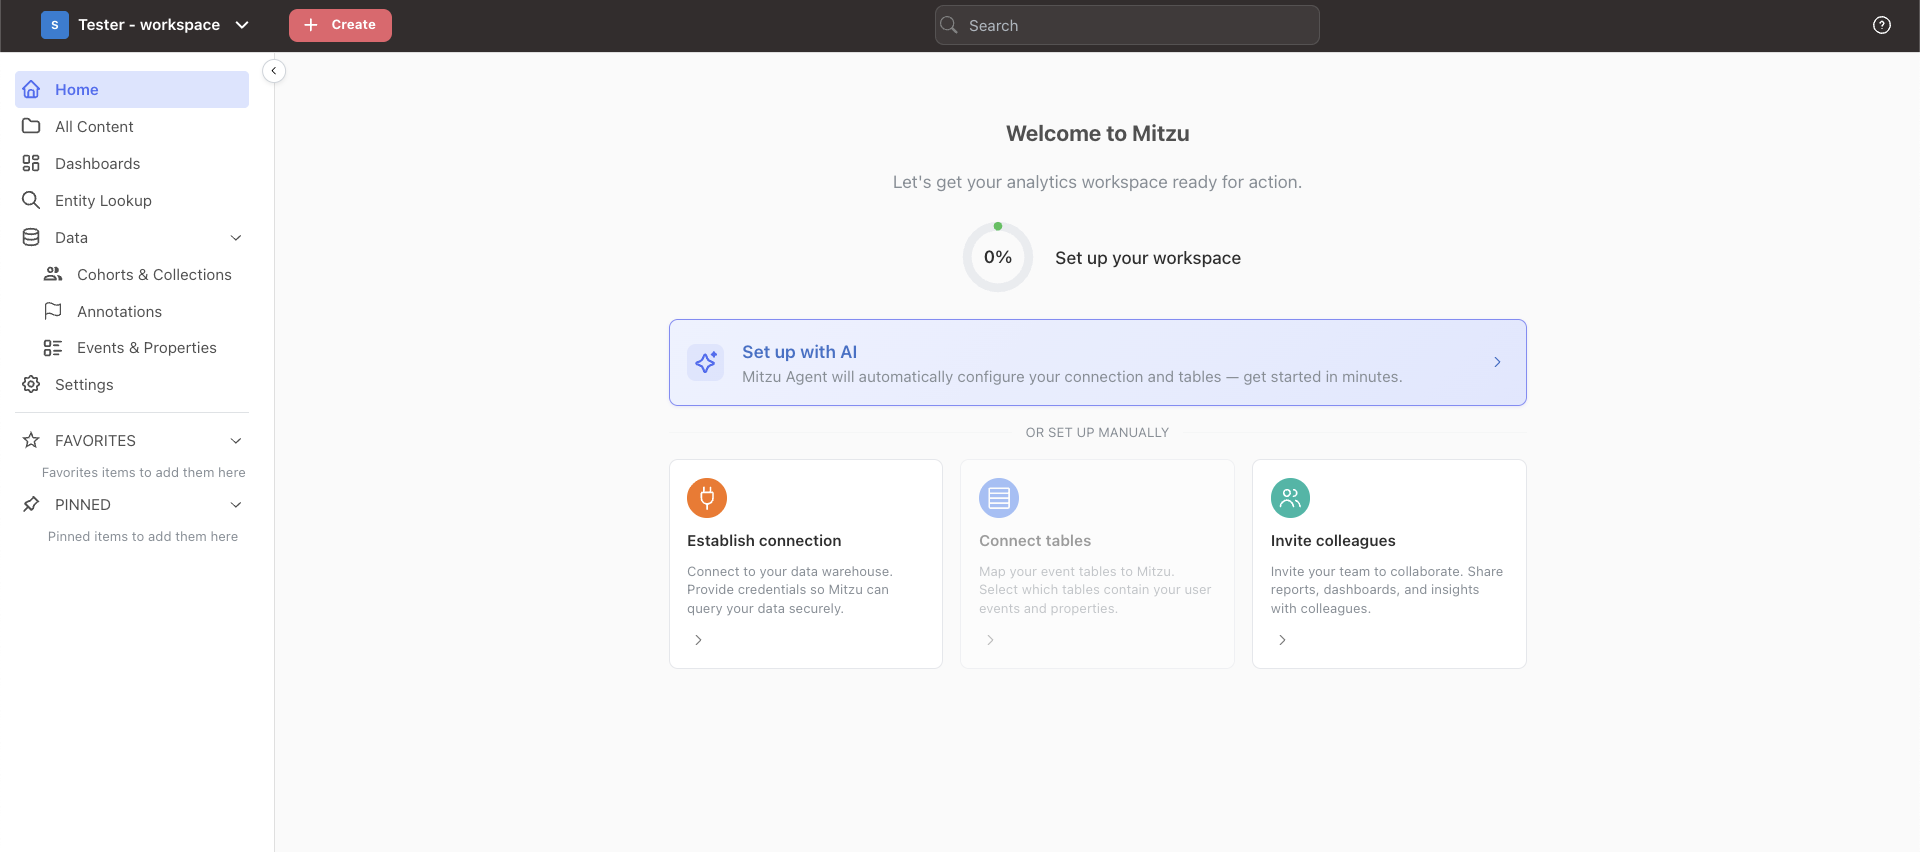
Task: Click the Settings gear icon
Action: pyautogui.click(x=31, y=384)
